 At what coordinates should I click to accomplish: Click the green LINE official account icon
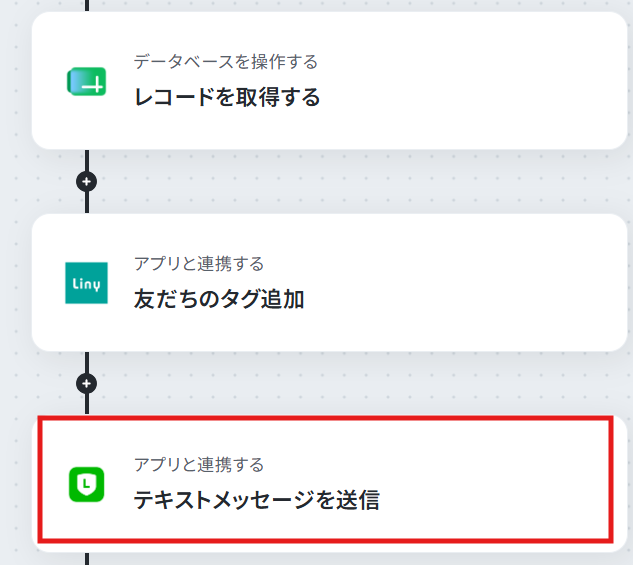coord(86,484)
